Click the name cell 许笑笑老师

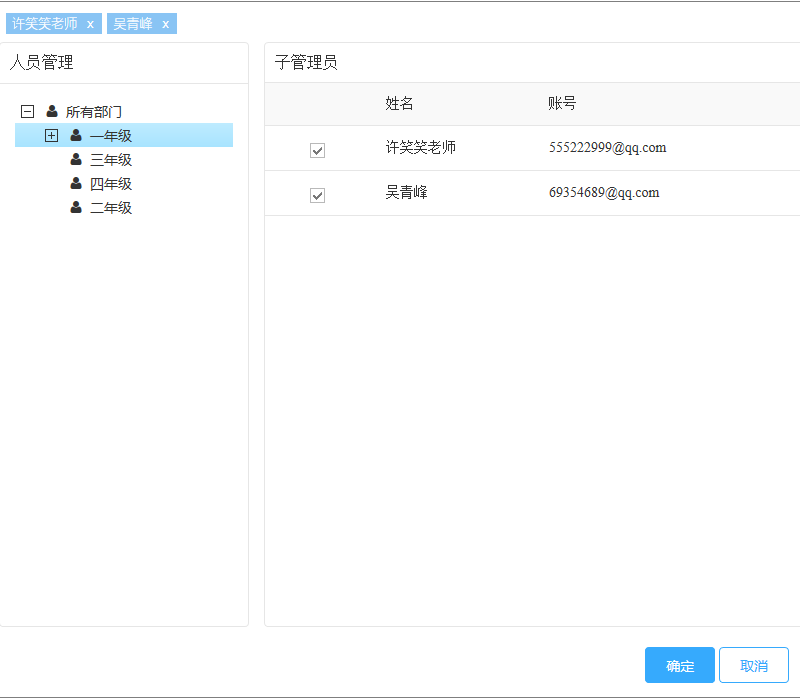[x=420, y=147]
